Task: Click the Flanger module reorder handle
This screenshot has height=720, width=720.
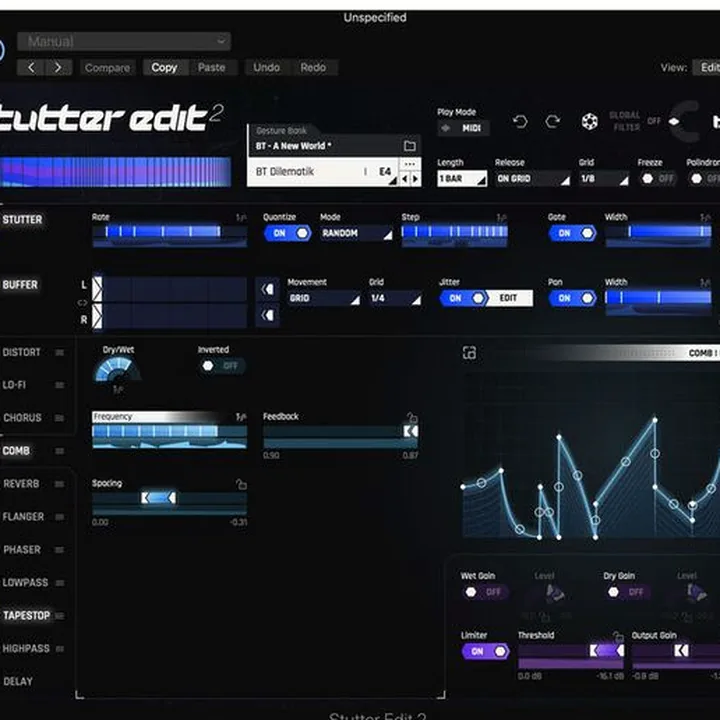Action: [60, 517]
